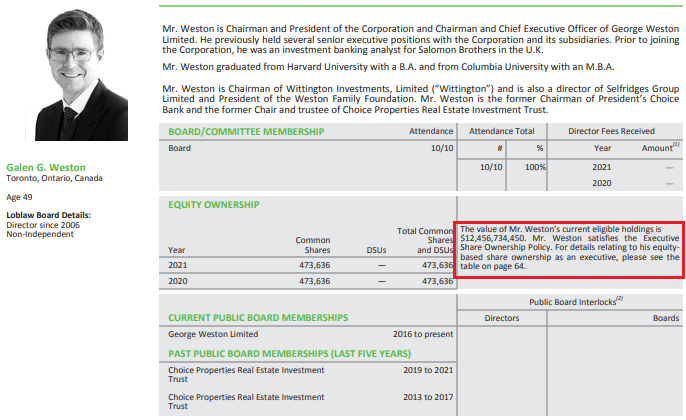
Task: Click 'Toronto, Ontario, Canada' location text
Action: tap(54, 178)
